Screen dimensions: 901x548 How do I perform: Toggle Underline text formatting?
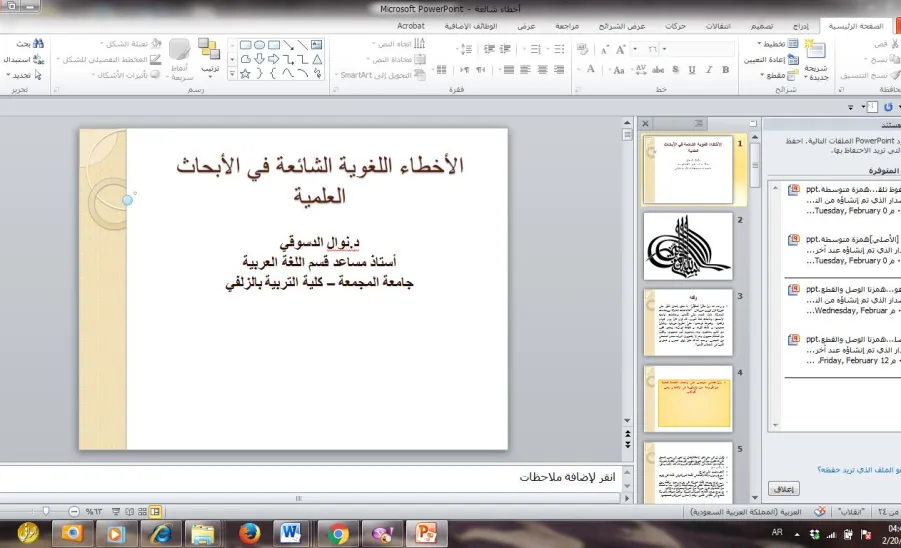(x=692, y=70)
